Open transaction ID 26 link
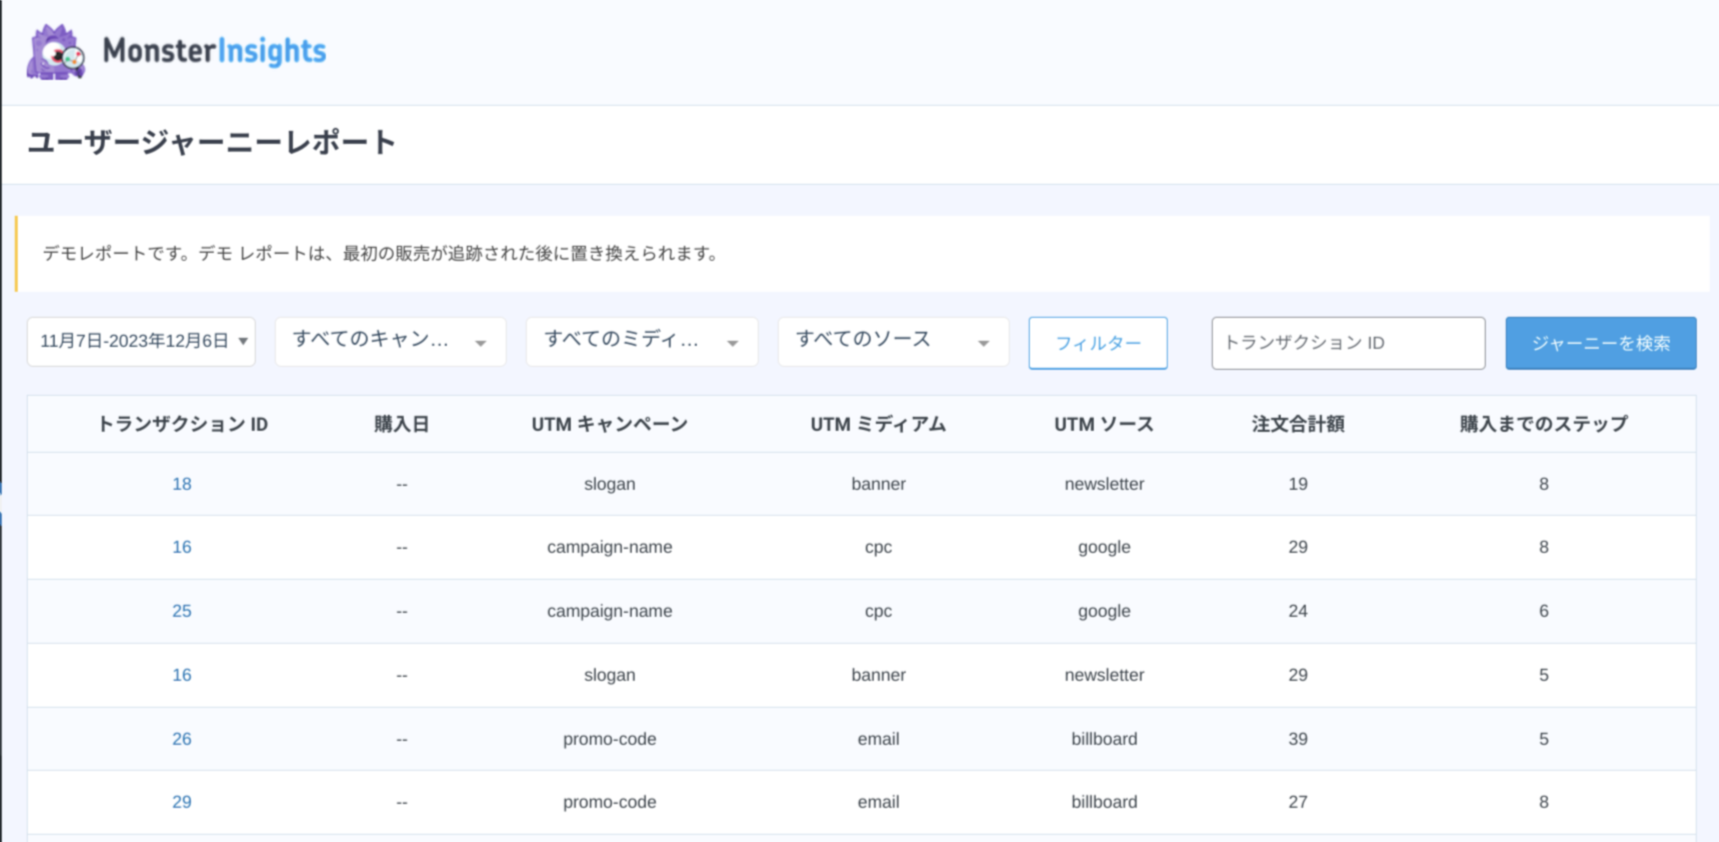The width and height of the screenshot is (1719, 842). tap(181, 739)
